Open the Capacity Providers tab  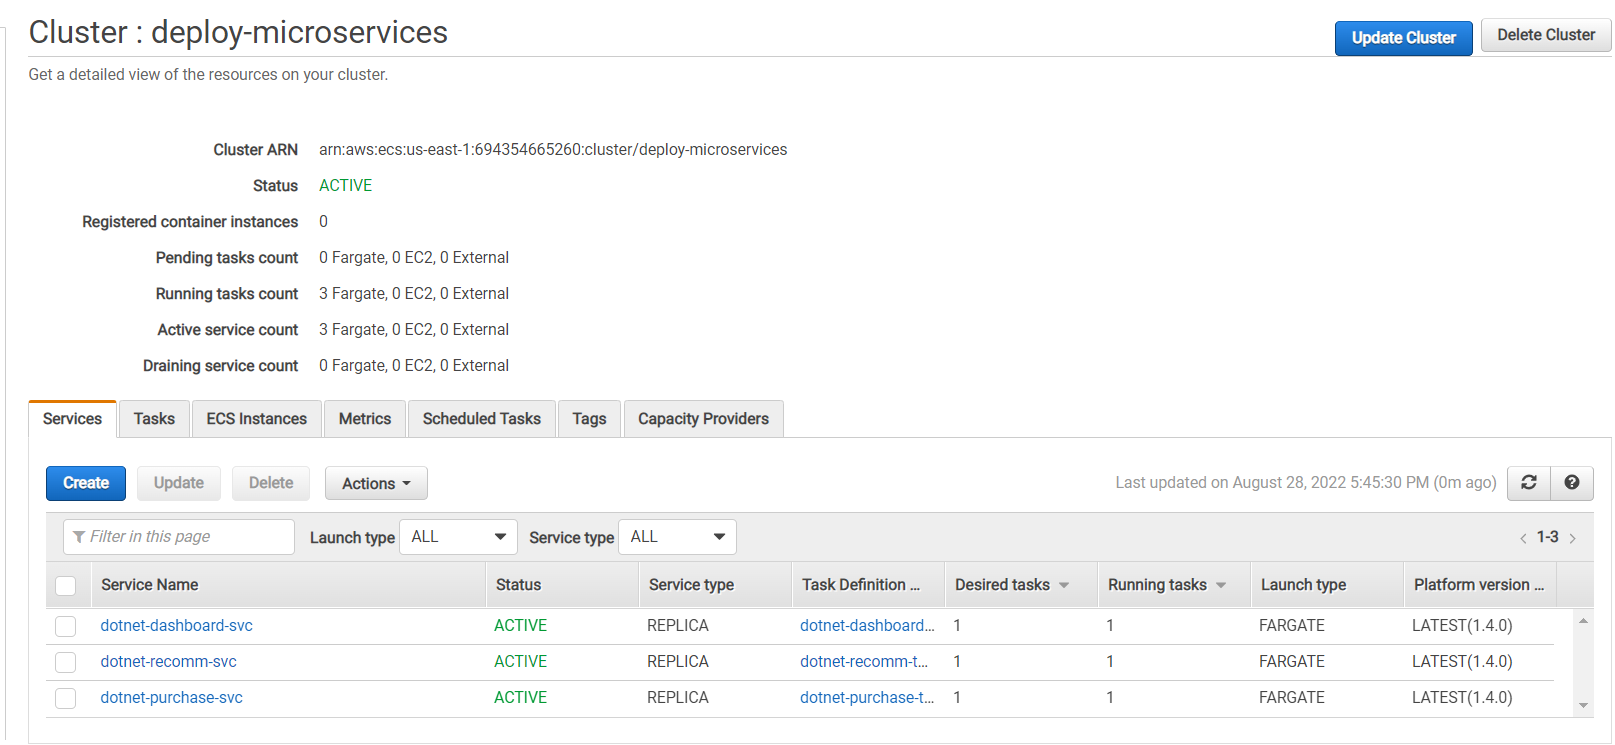click(703, 419)
